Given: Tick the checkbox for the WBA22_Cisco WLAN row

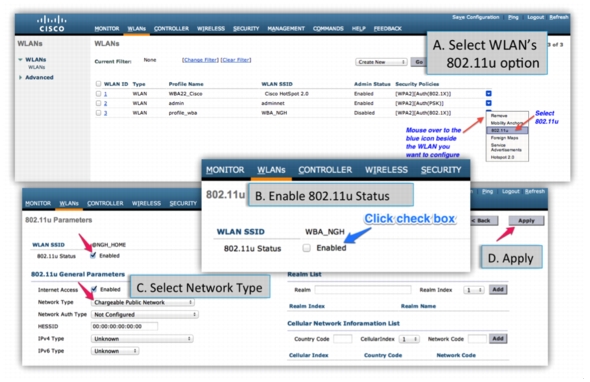Looking at the screenshot, I should (98, 94).
